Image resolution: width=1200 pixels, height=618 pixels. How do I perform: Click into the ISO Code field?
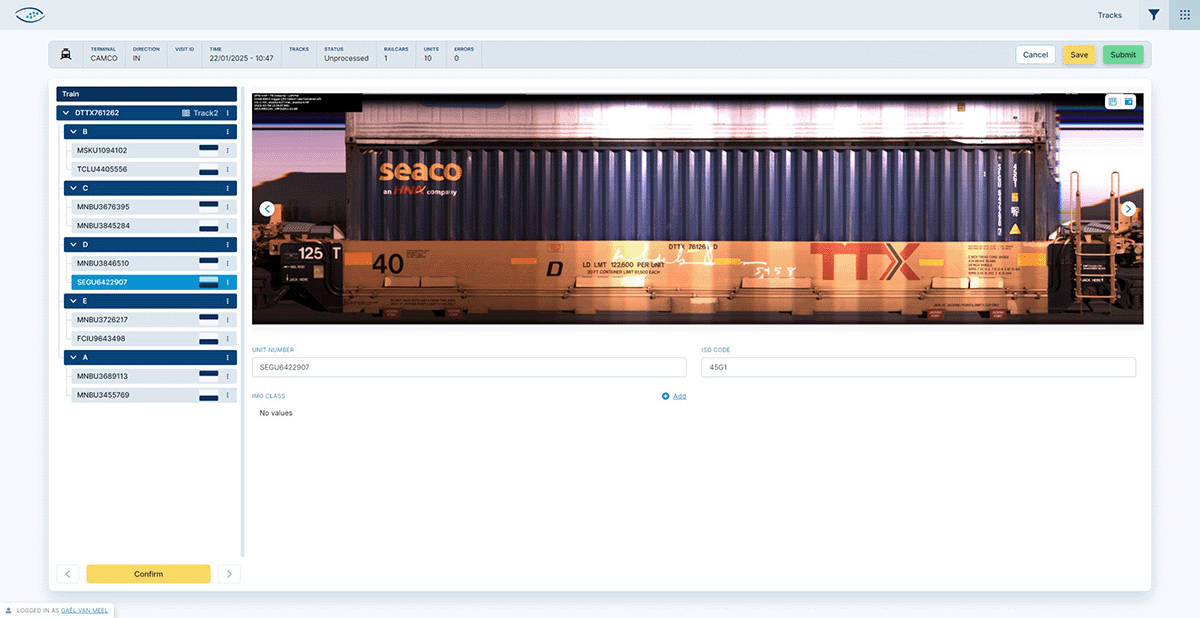click(918, 368)
